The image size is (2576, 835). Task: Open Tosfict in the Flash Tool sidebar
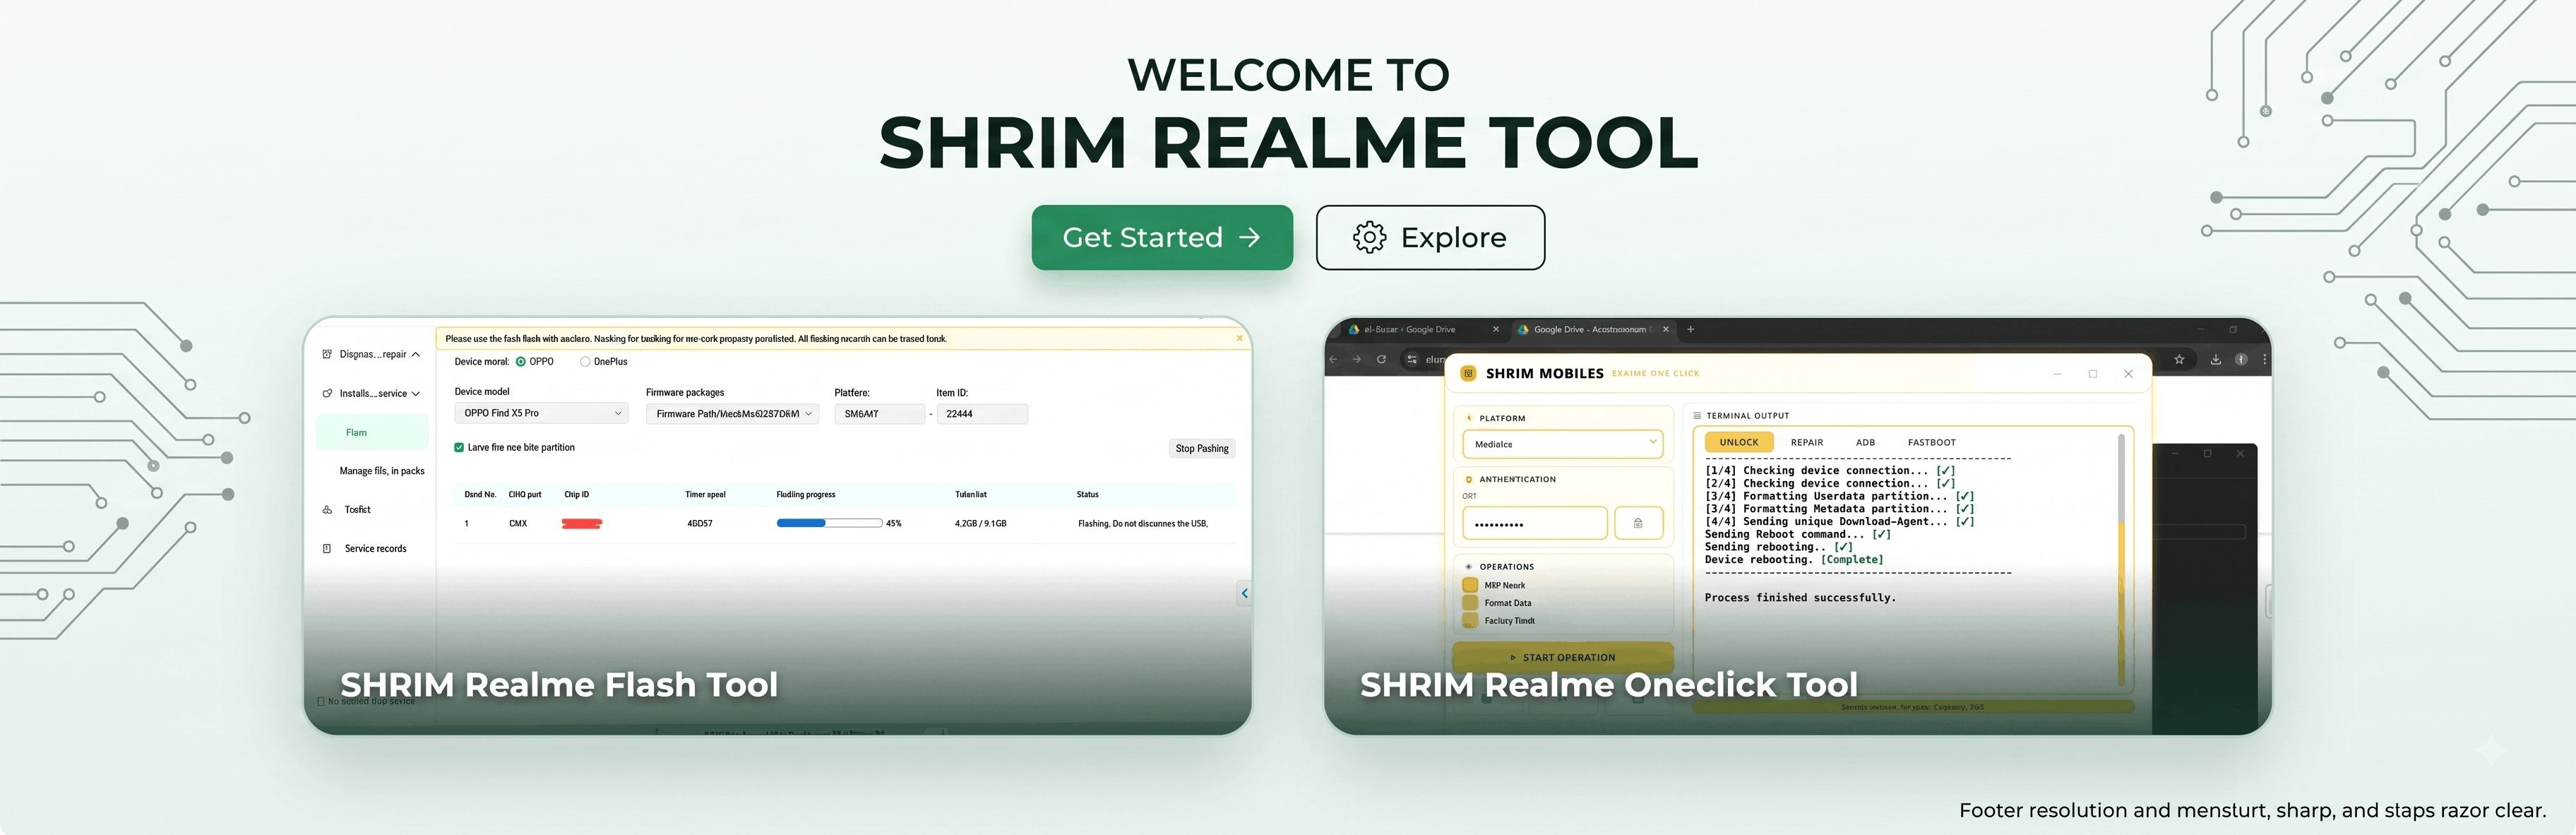[x=357, y=510]
